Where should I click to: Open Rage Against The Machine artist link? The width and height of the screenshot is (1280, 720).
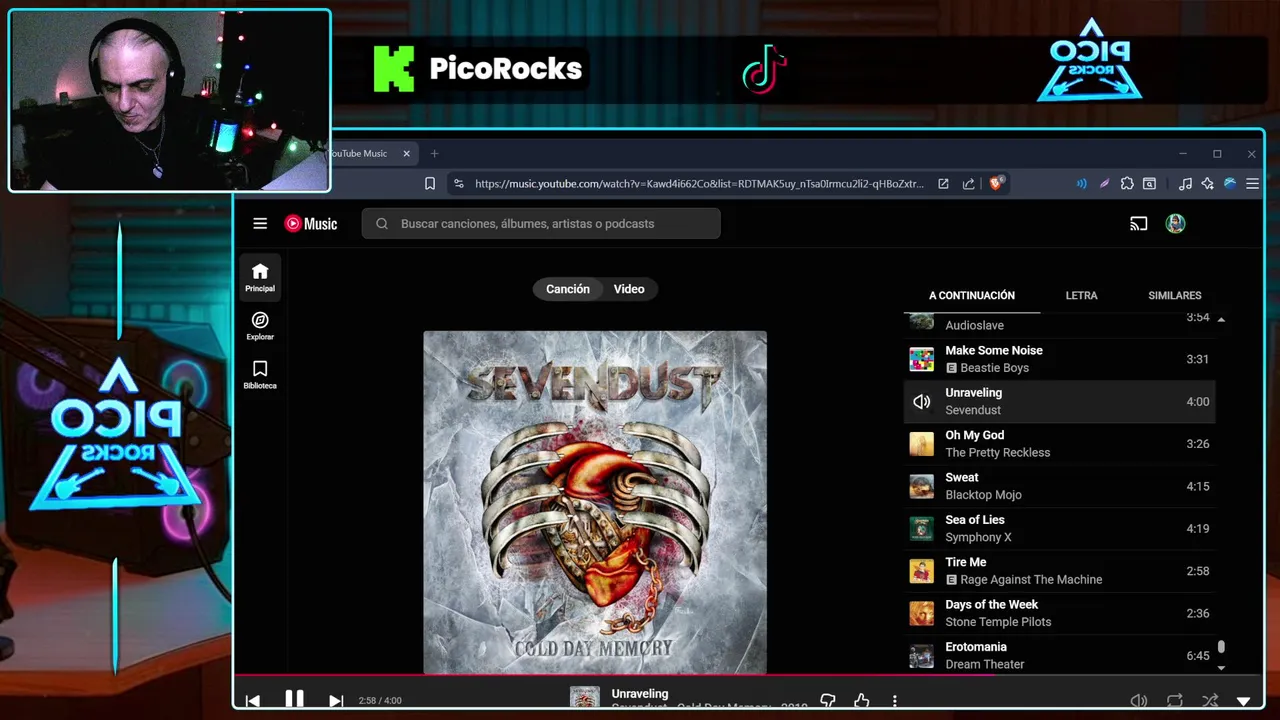[x=1031, y=580]
